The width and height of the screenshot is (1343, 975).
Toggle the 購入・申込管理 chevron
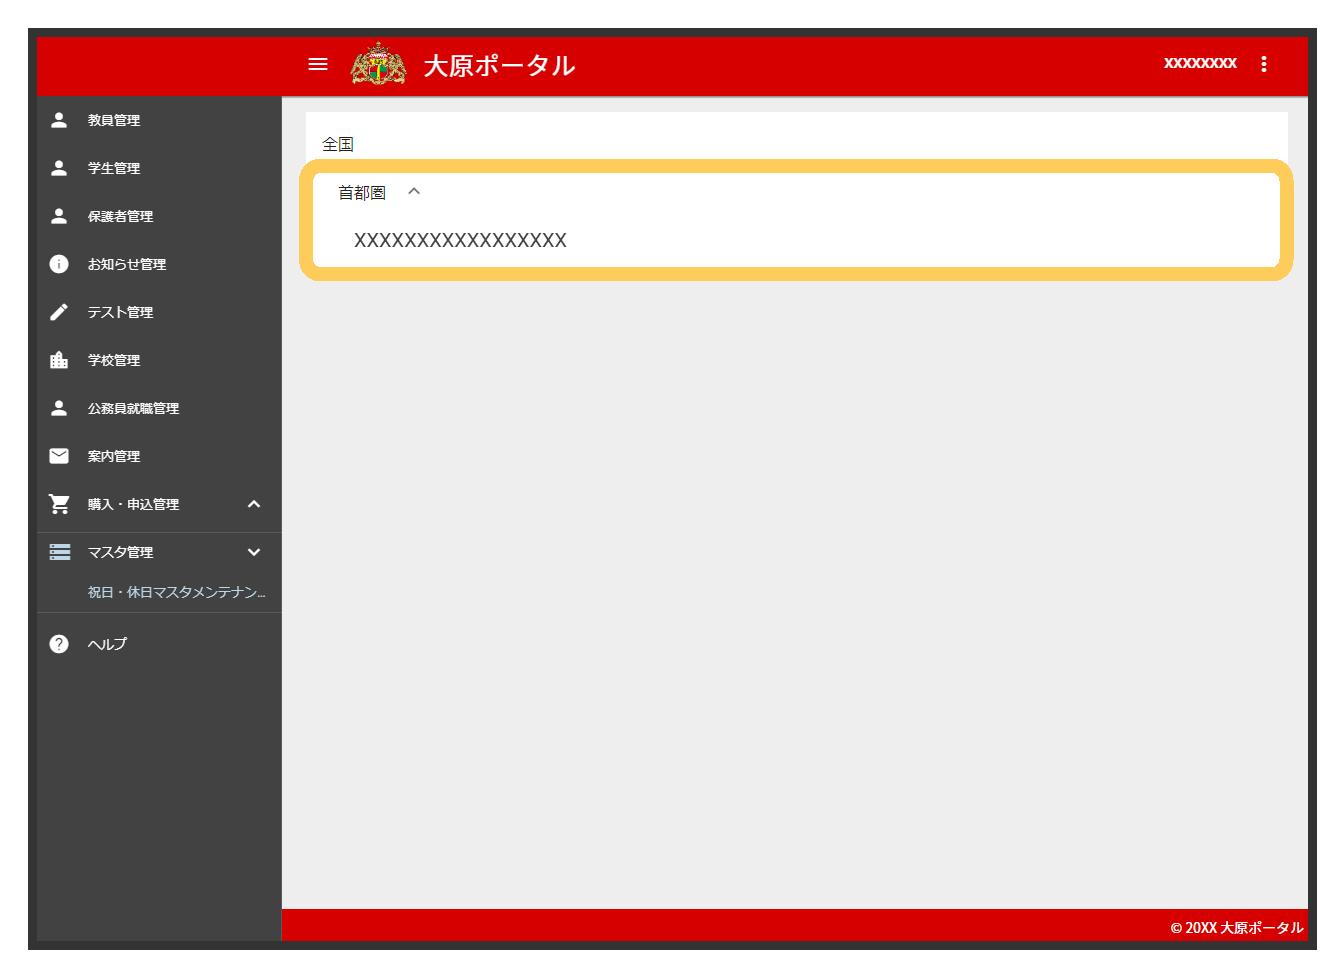(254, 504)
